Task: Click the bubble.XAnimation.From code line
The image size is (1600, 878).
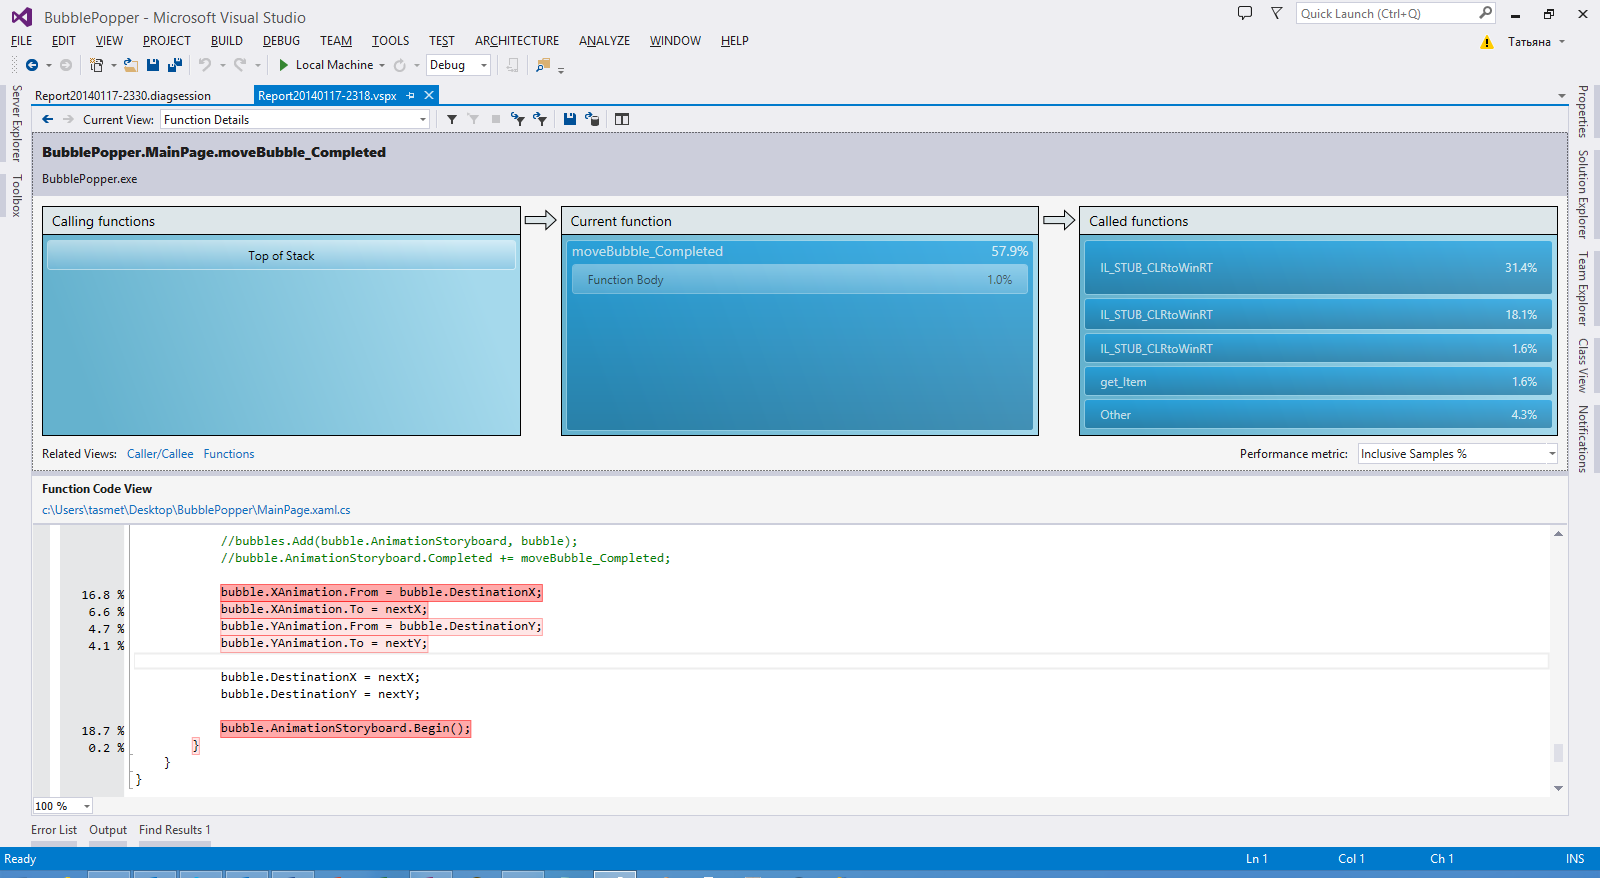Action: coord(381,592)
